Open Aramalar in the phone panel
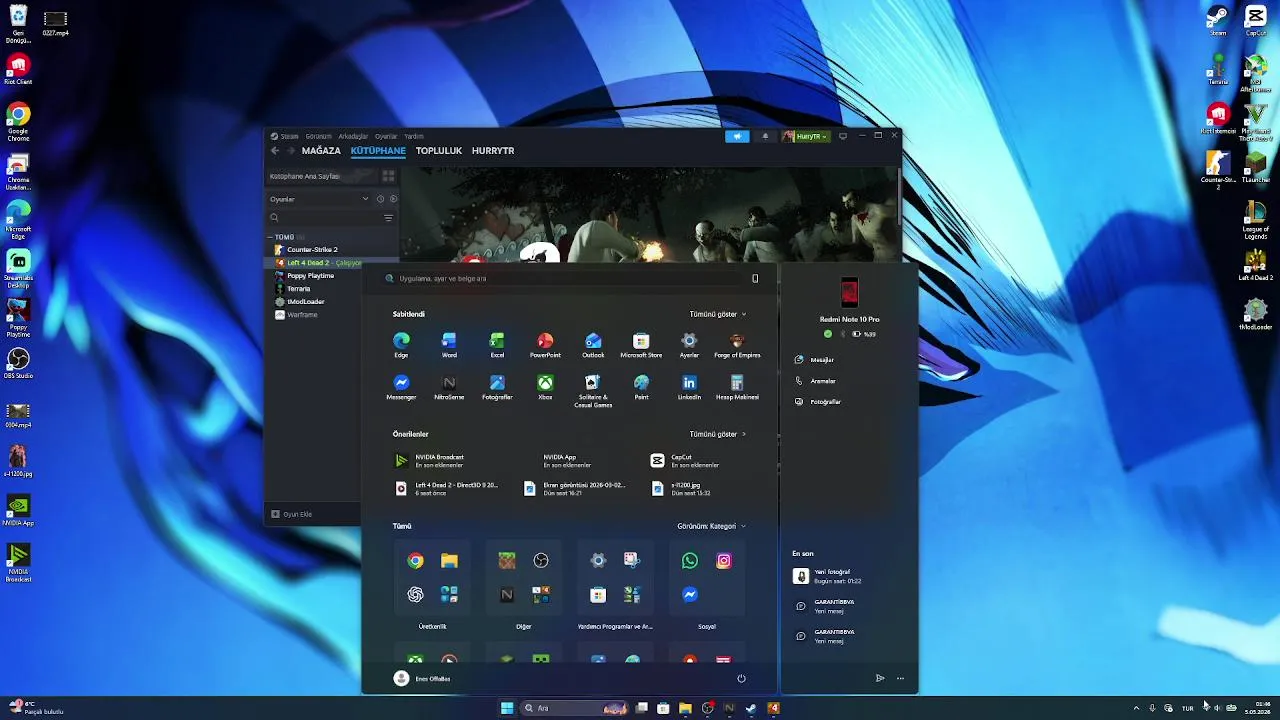The image size is (1280, 720). click(815, 380)
